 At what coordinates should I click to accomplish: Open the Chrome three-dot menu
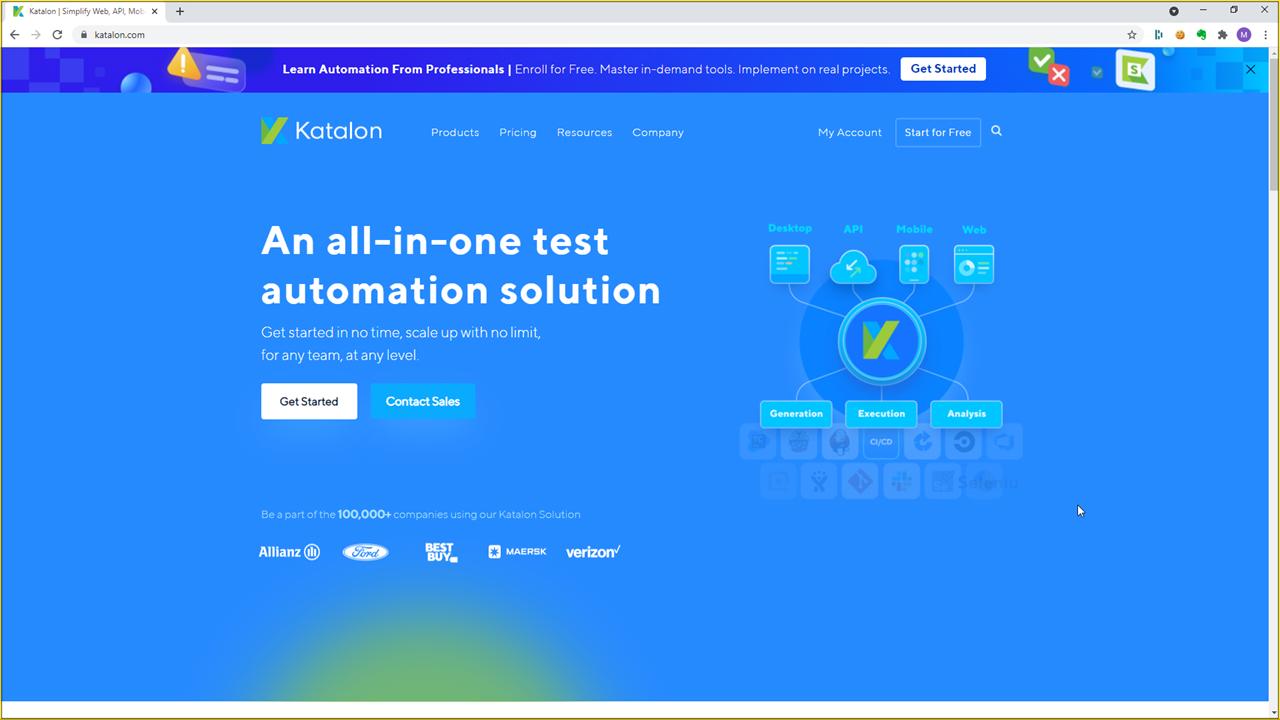coord(1265,34)
